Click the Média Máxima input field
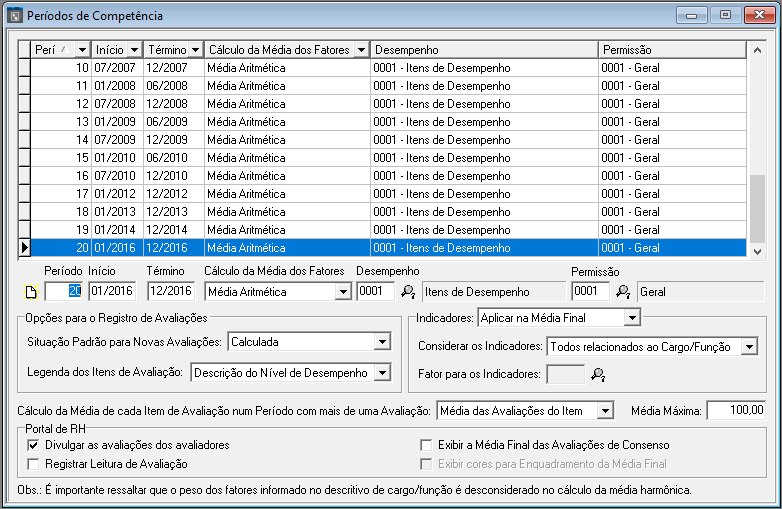 [736, 410]
